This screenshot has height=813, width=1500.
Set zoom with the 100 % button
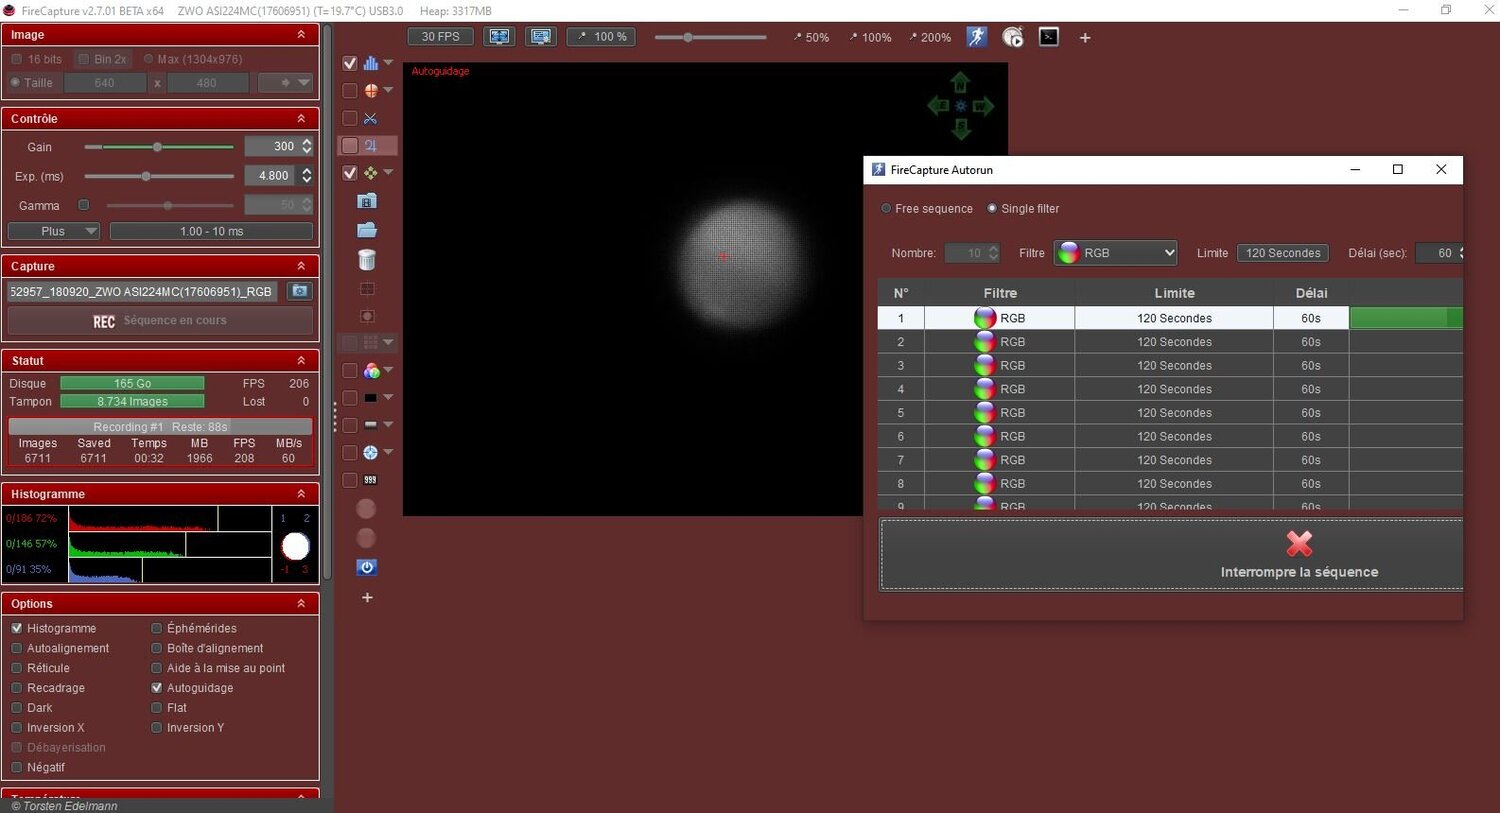point(603,37)
